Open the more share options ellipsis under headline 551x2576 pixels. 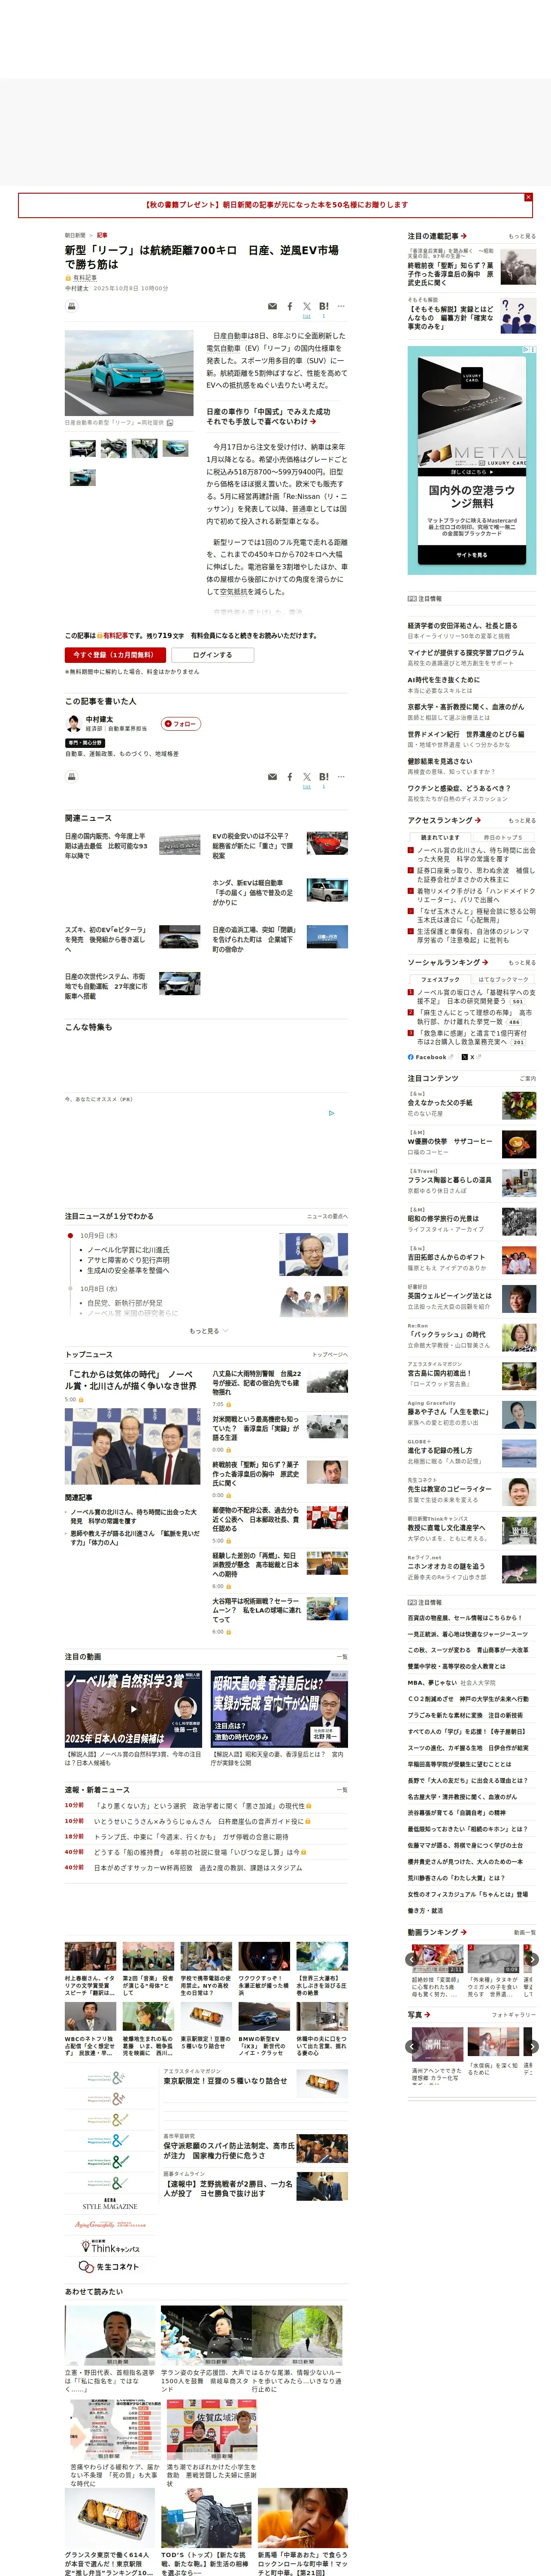341,306
